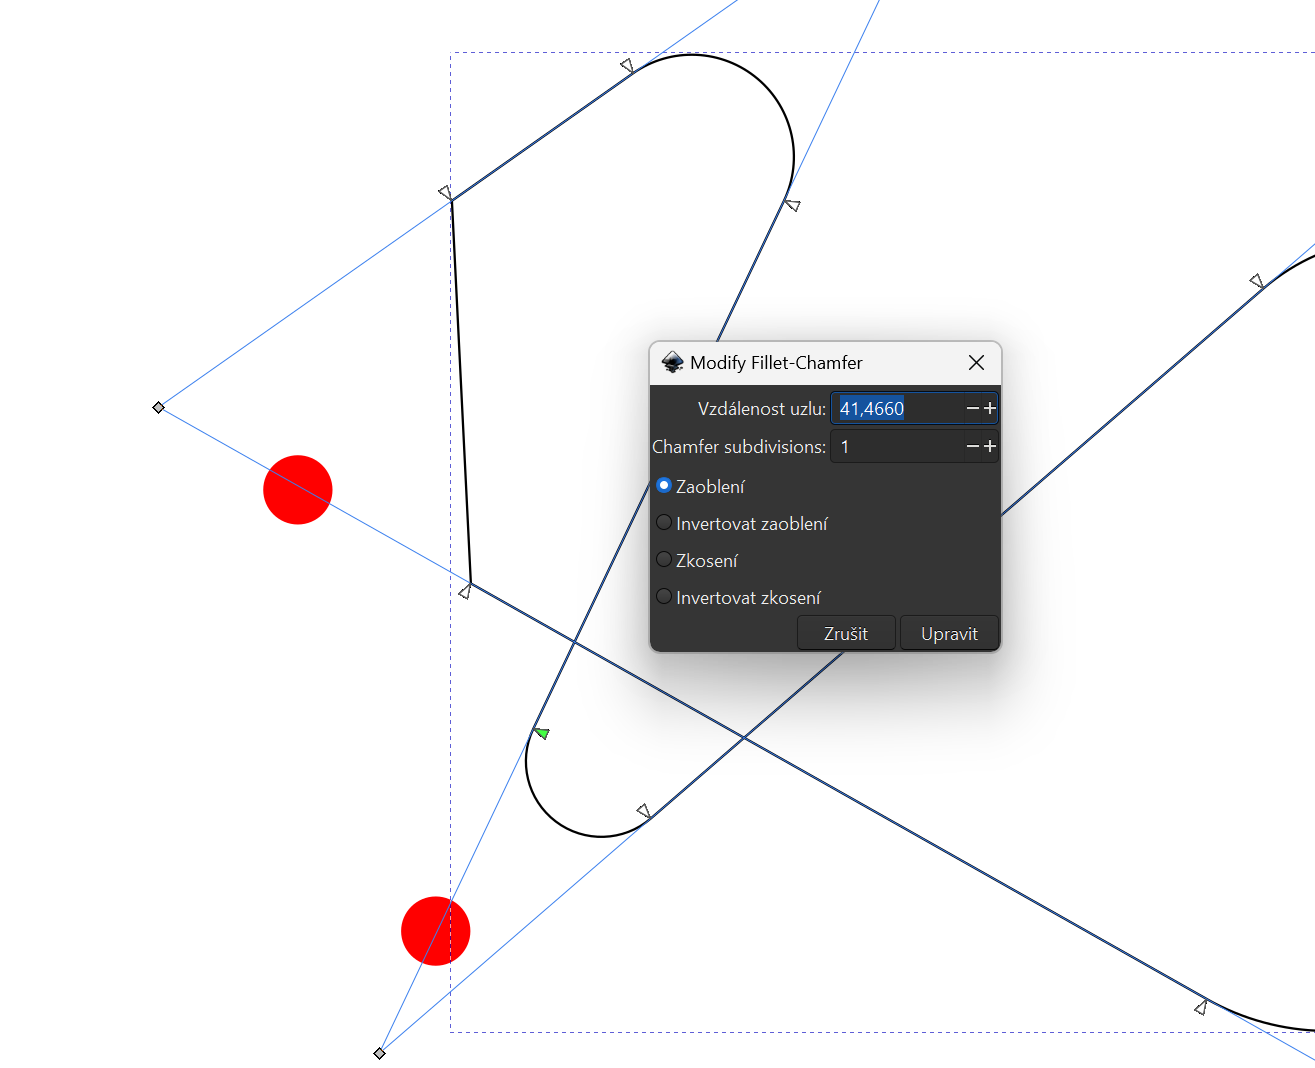Decrease Chamfer subdivisions with minus button
The height and width of the screenshot is (1068, 1315).
pos(972,446)
